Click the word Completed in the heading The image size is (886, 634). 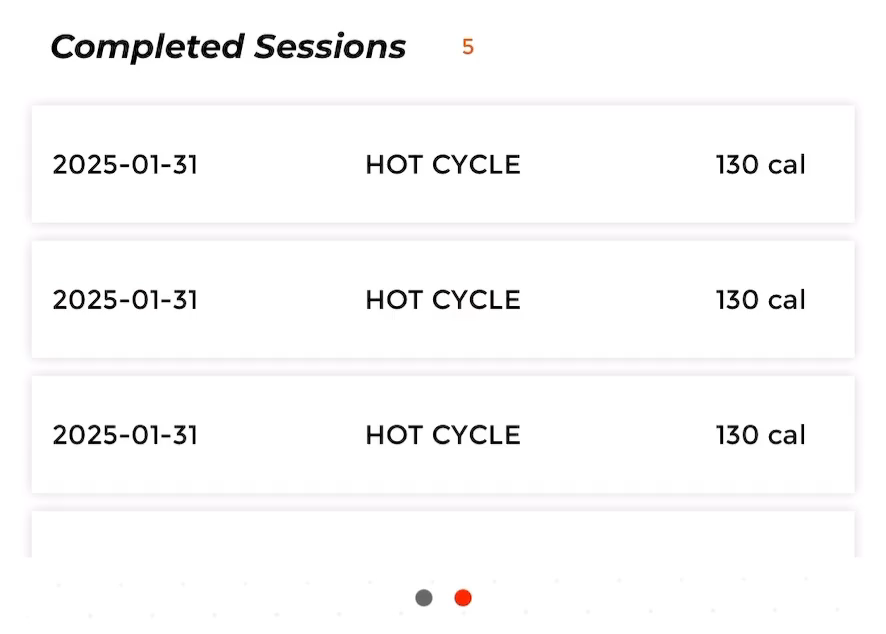coord(147,47)
